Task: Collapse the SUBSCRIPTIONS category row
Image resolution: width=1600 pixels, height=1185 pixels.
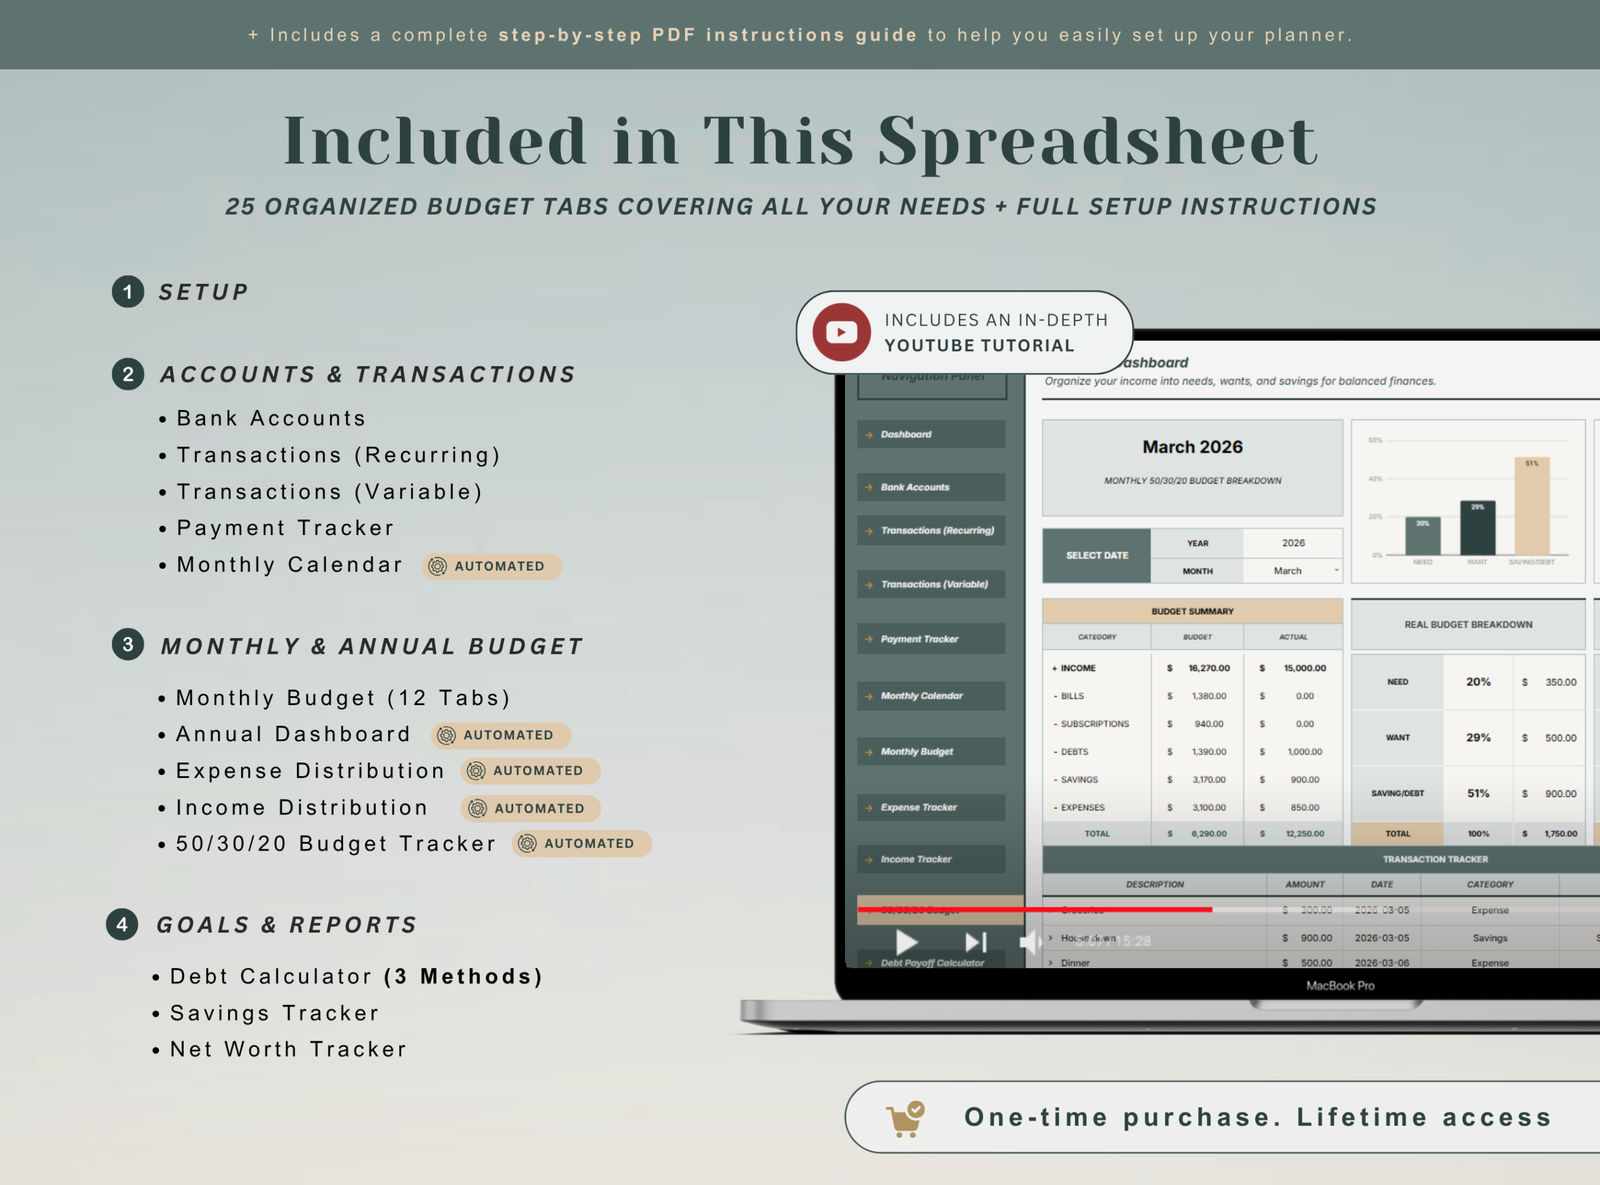Action: (x=1055, y=724)
